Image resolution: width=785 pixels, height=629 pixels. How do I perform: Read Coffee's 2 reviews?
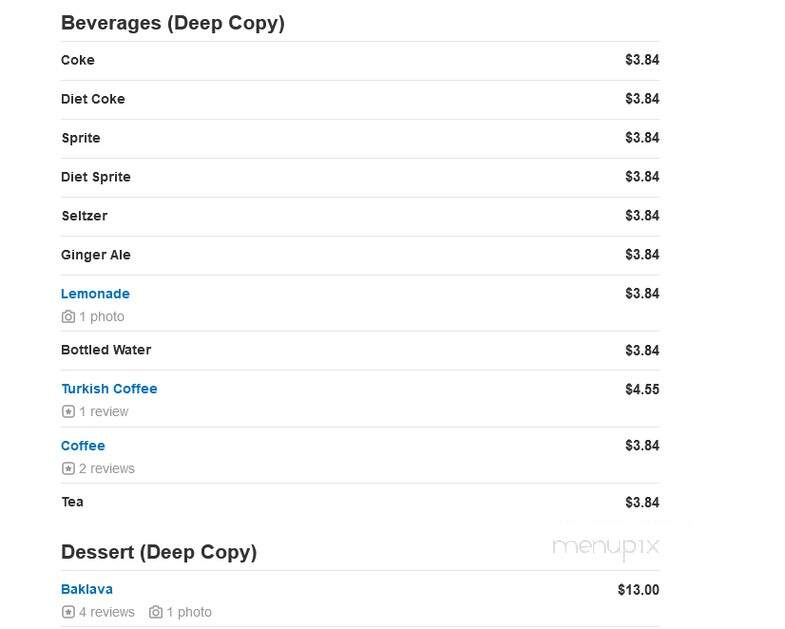107,469
